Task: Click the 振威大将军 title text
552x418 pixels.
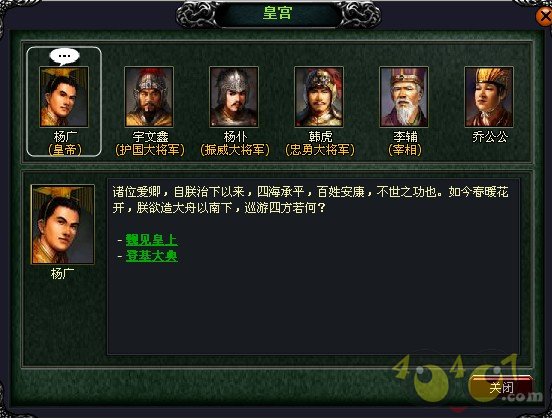Action: click(x=235, y=150)
